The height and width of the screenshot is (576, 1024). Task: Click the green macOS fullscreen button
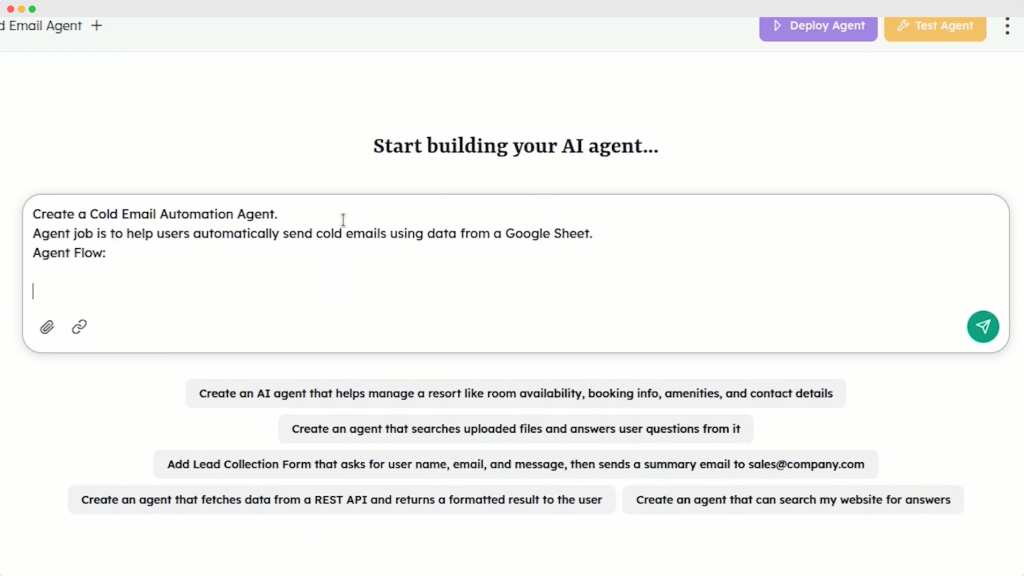point(31,8)
